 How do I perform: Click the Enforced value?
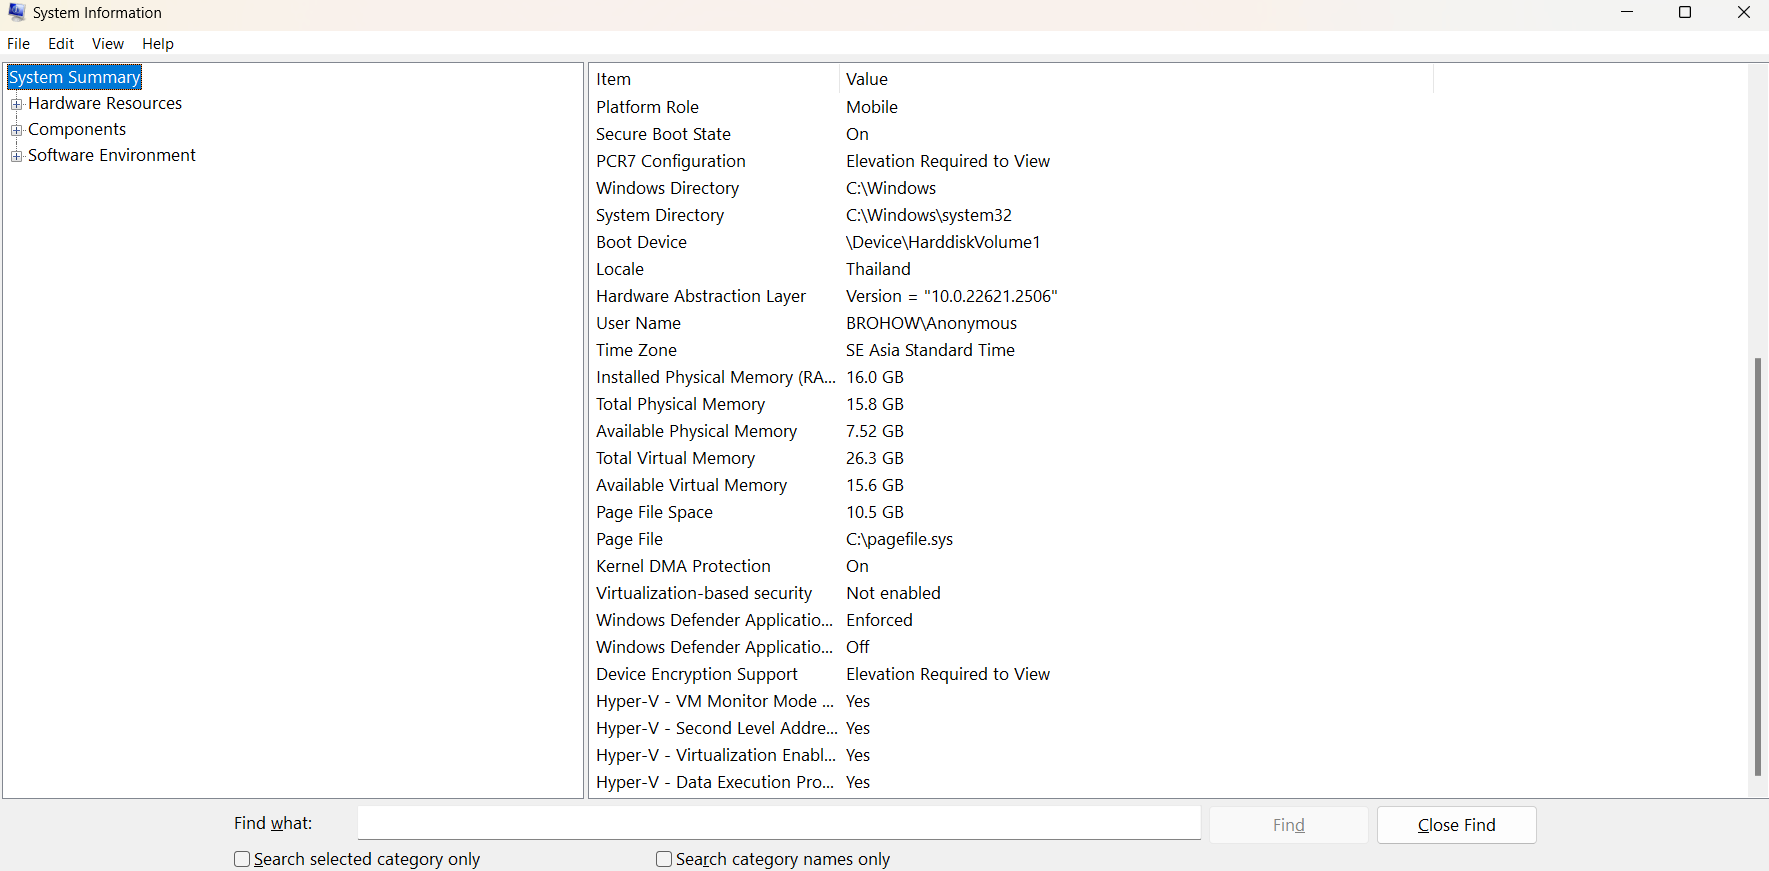tap(879, 620)
